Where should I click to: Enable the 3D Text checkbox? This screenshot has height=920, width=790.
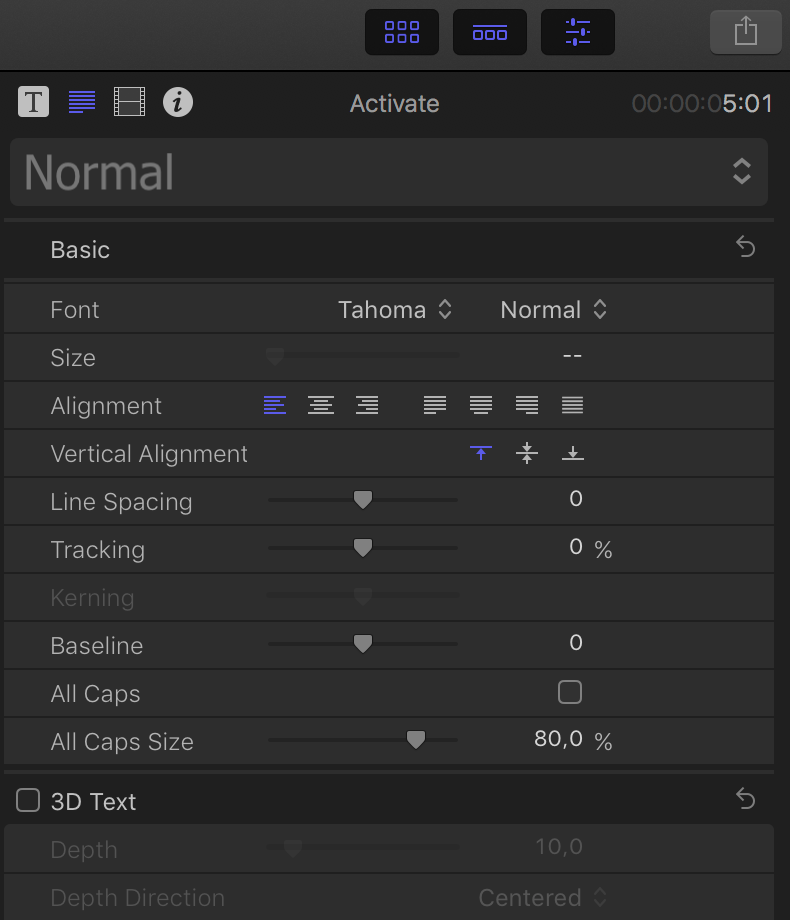click(x=28, y=800)
